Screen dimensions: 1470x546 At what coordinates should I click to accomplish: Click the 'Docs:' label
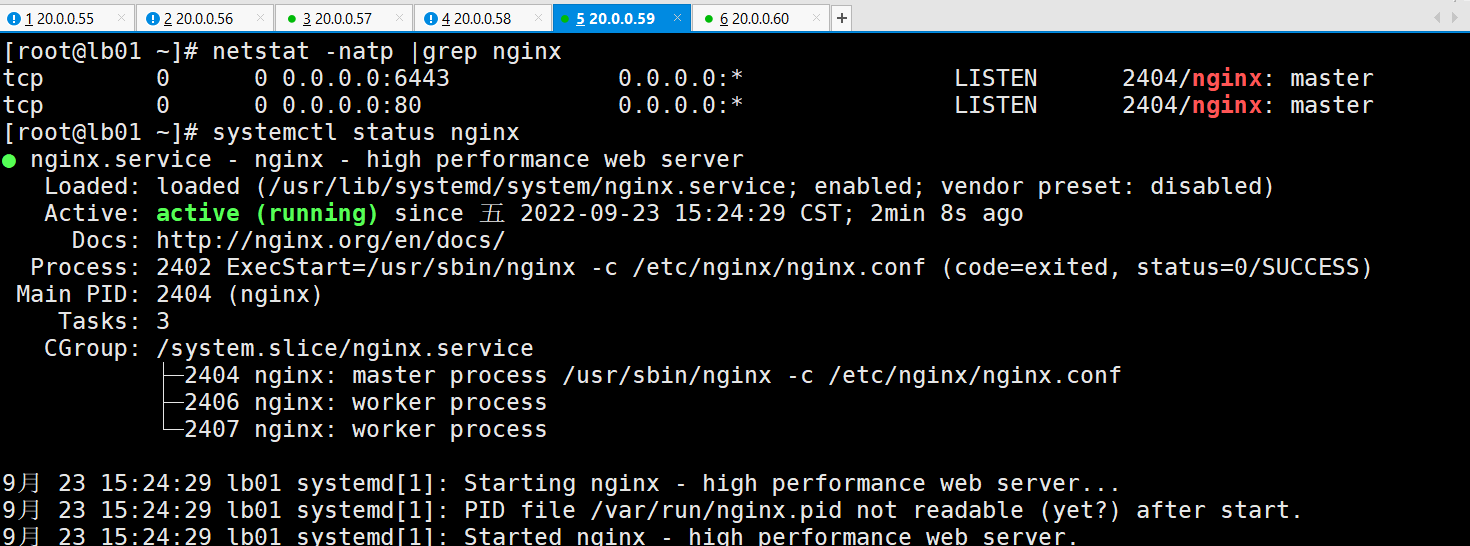(107, 240)
